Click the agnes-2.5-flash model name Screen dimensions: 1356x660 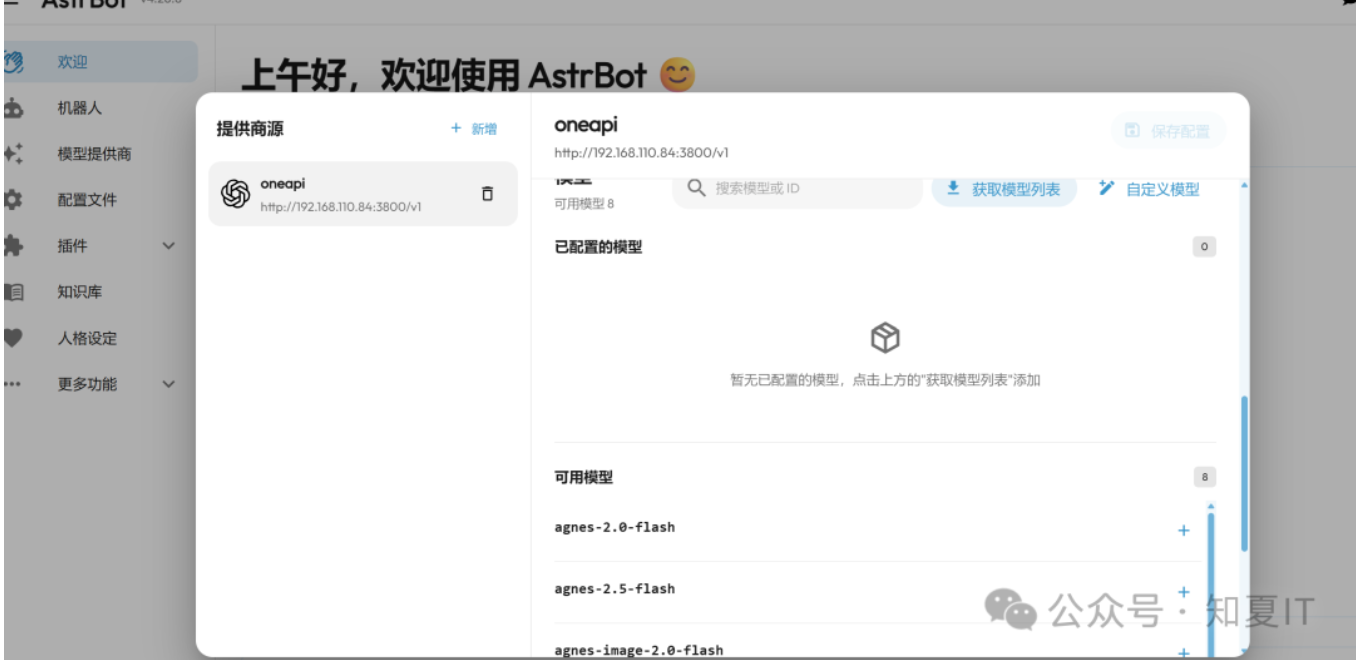[x=615, y=589]
